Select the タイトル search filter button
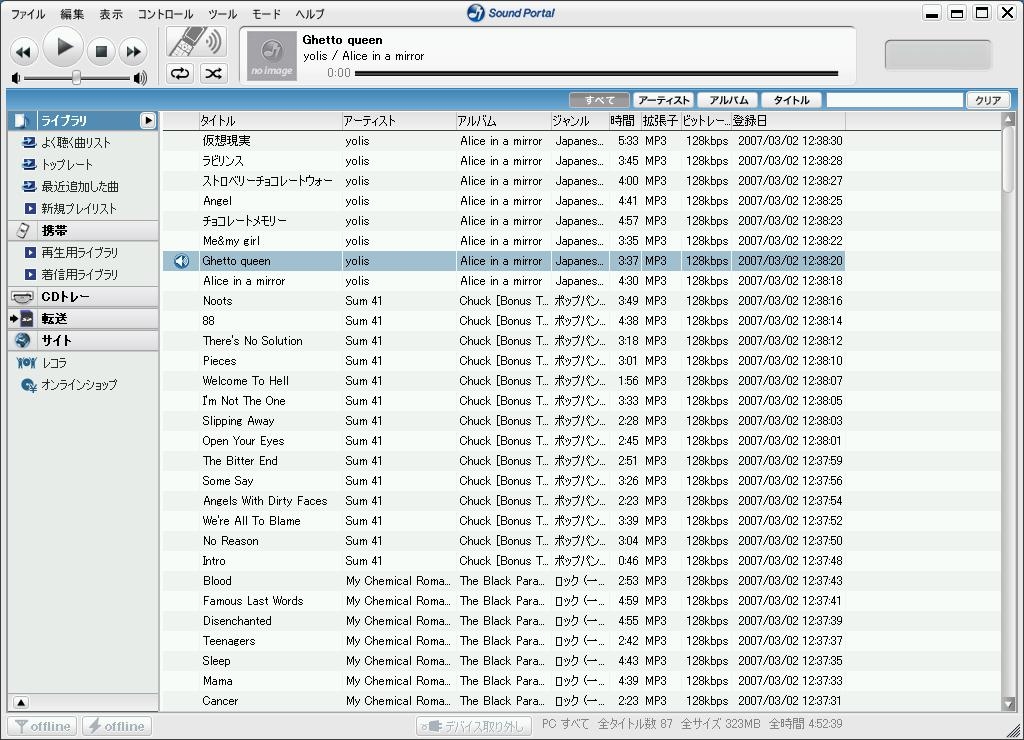The height and width of the screenshot is (740, 1024). point(792,100)
